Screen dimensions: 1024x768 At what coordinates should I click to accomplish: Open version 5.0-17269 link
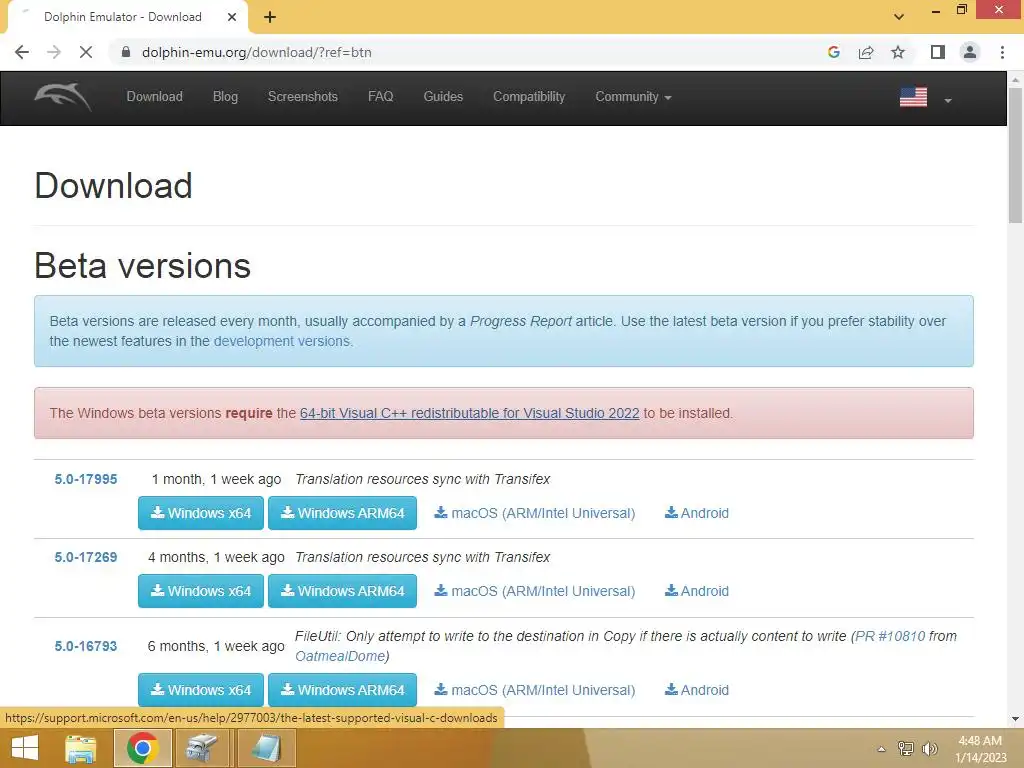click(86, 557)
